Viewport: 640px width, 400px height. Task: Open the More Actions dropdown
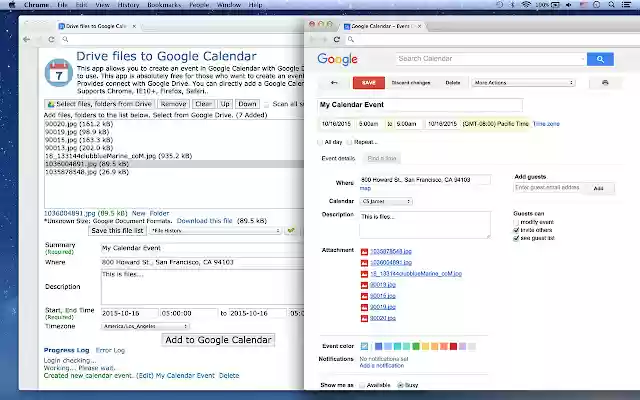523,83
